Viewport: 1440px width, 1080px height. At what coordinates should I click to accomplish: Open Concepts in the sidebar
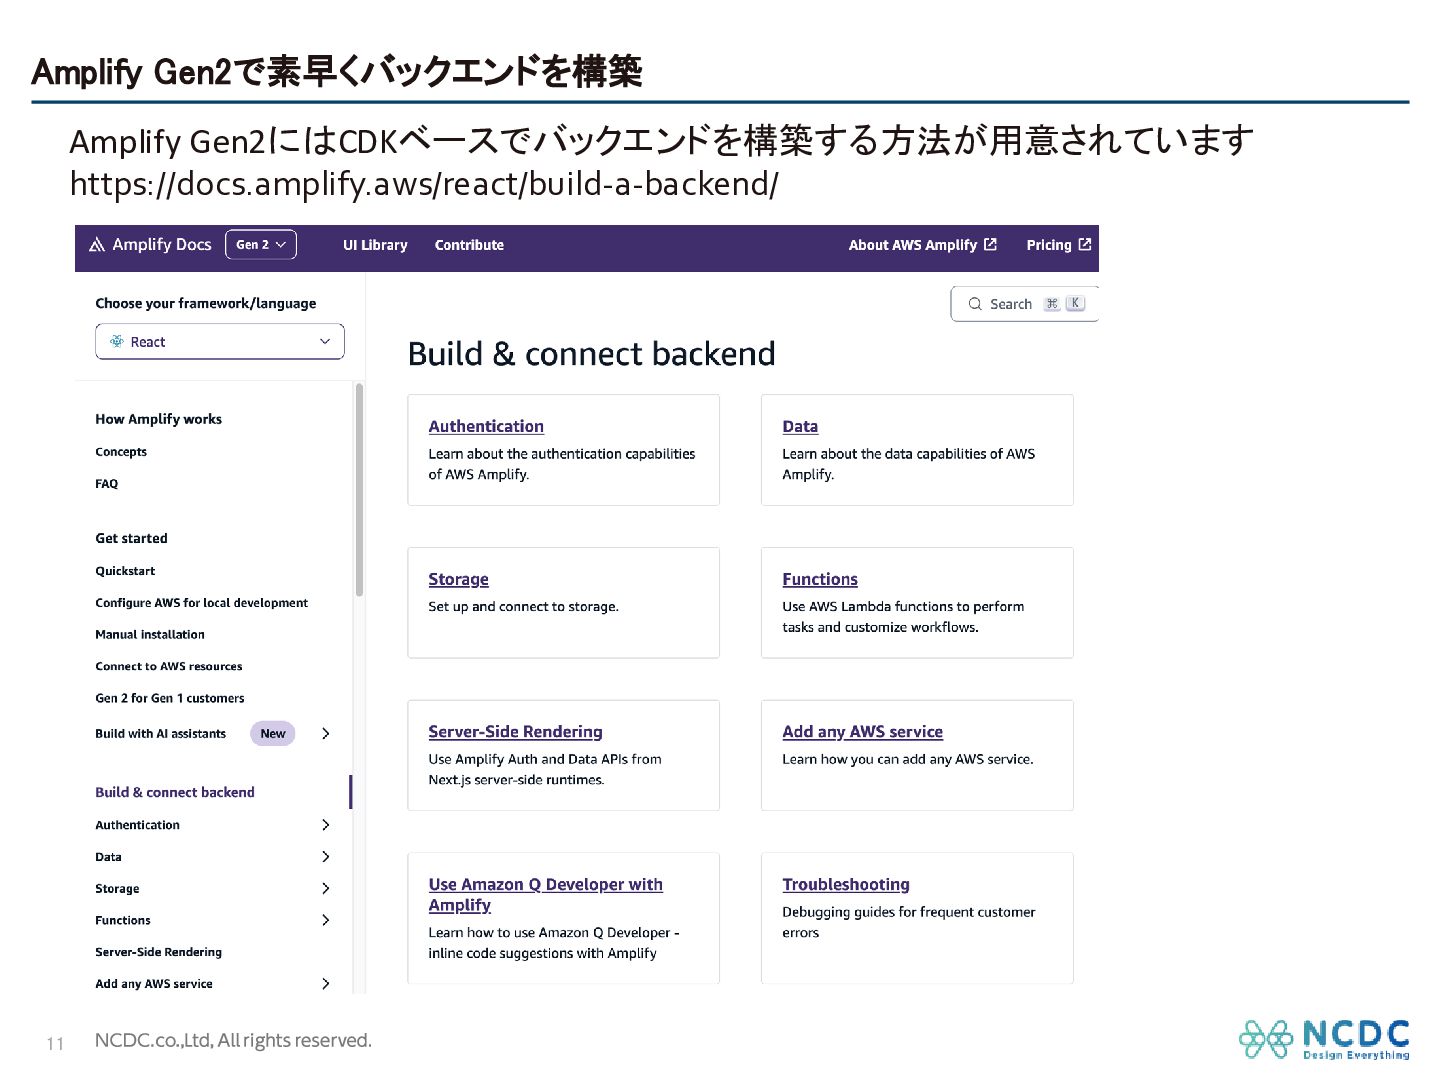tap(121, 452)
